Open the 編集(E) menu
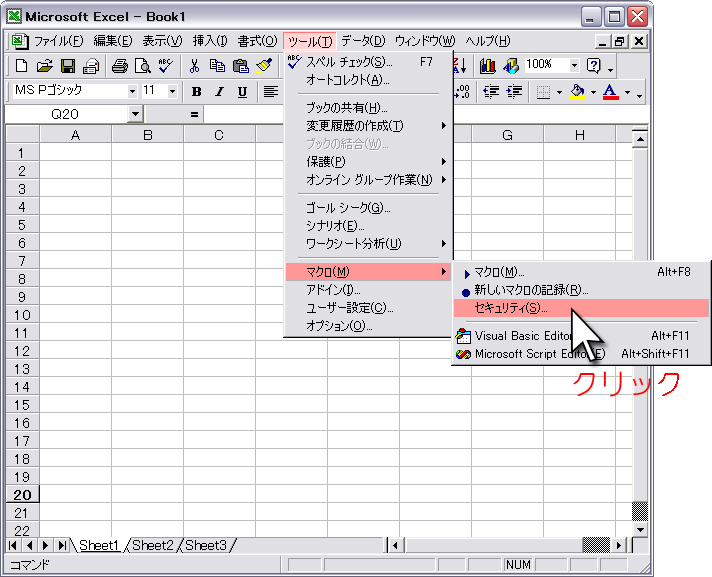The height and width of the screenshot is (577, 712). [113, 41]
